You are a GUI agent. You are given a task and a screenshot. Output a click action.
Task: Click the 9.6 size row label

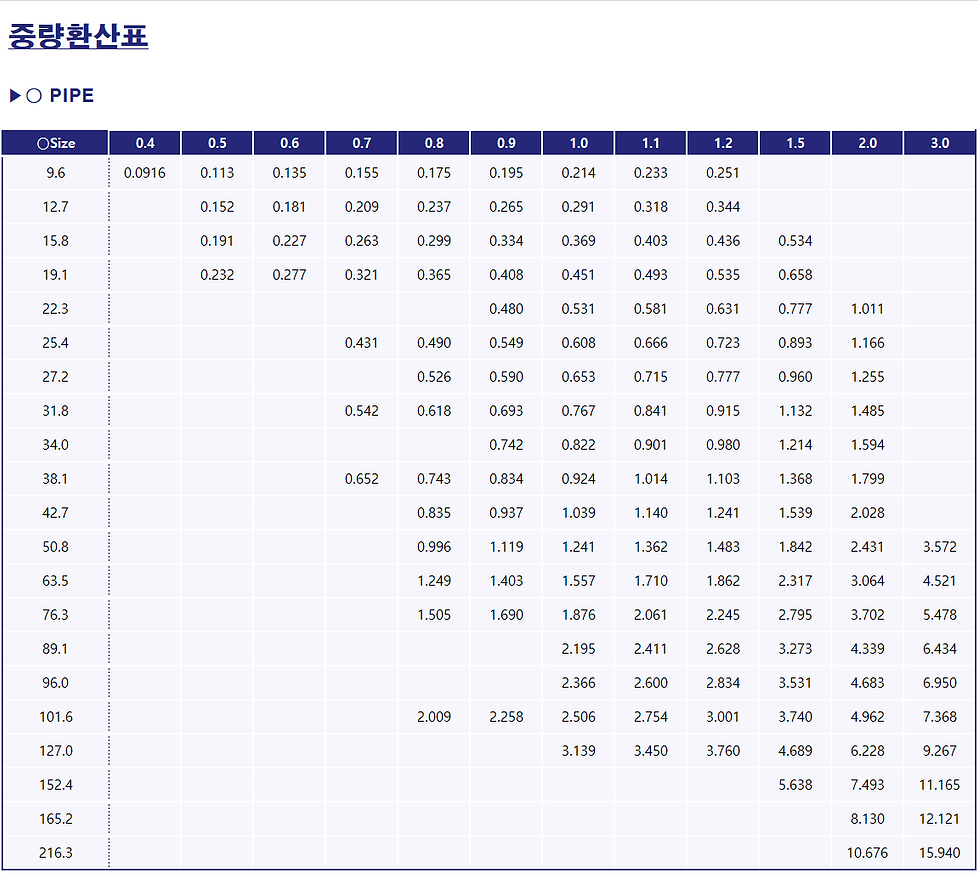[56, 173]
